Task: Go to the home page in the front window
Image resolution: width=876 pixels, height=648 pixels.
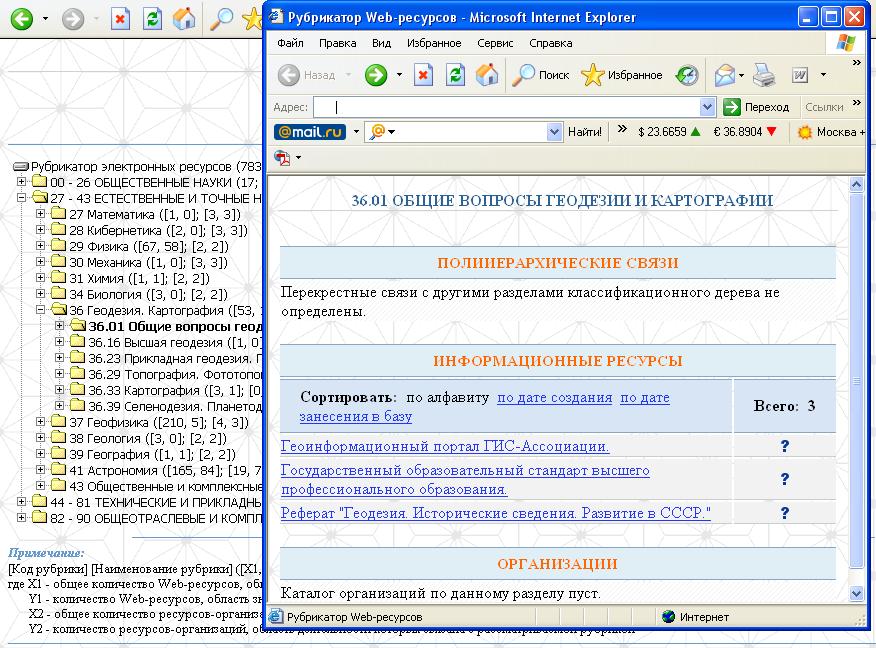Action: pos(487,75)
